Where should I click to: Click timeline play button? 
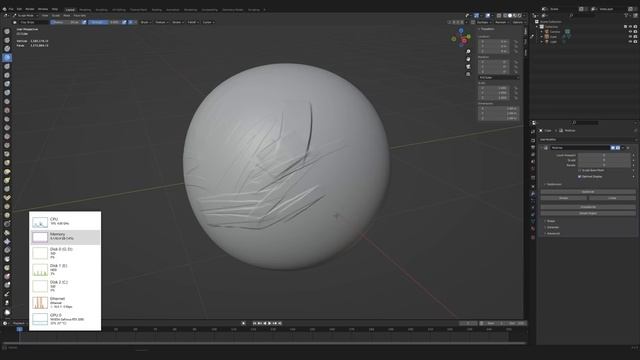point(269,323)
